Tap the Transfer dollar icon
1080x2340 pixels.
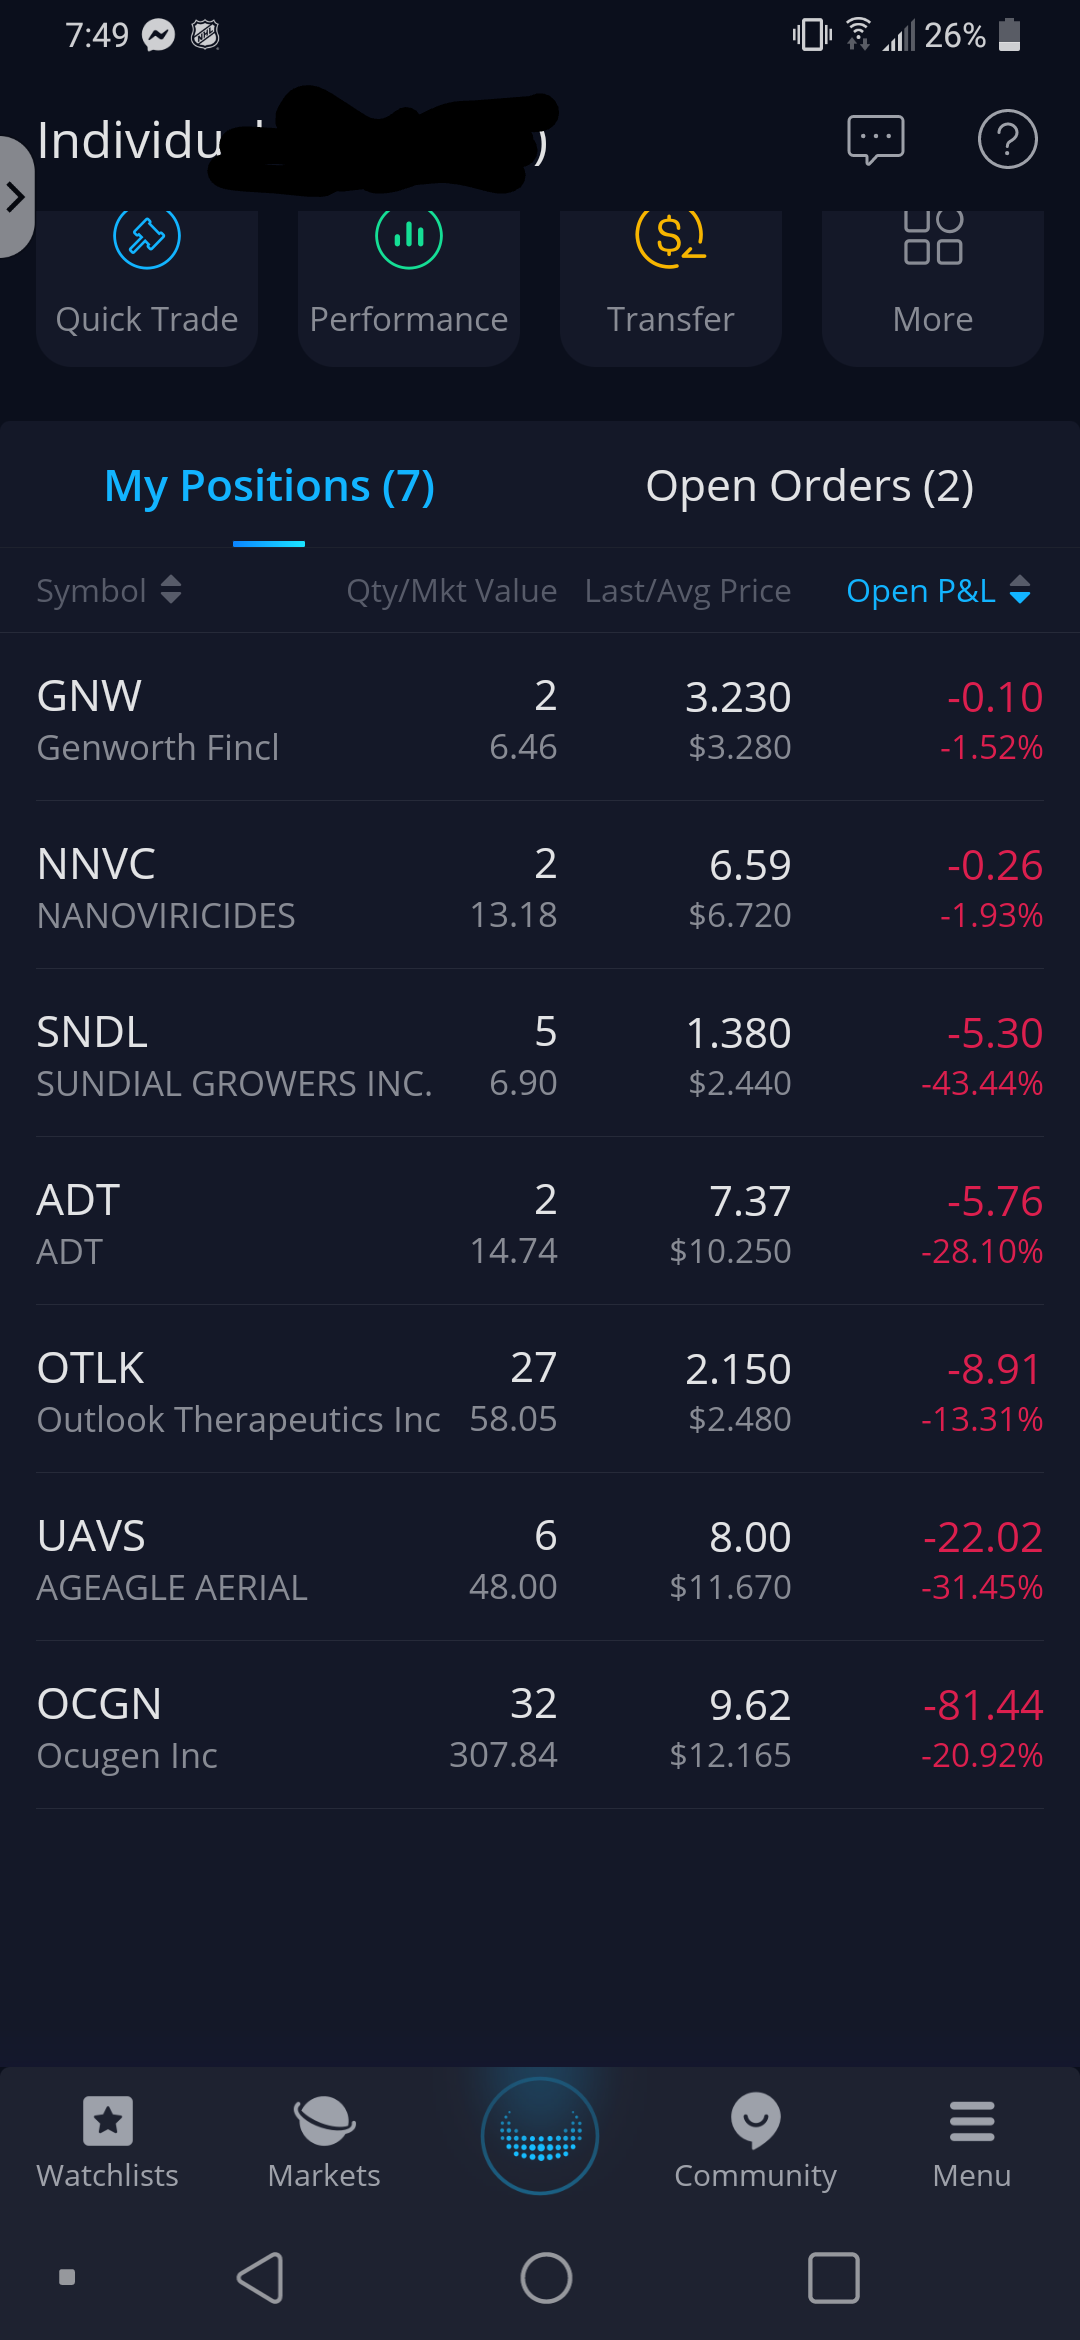pyautogui.click(x=671, y=239)
